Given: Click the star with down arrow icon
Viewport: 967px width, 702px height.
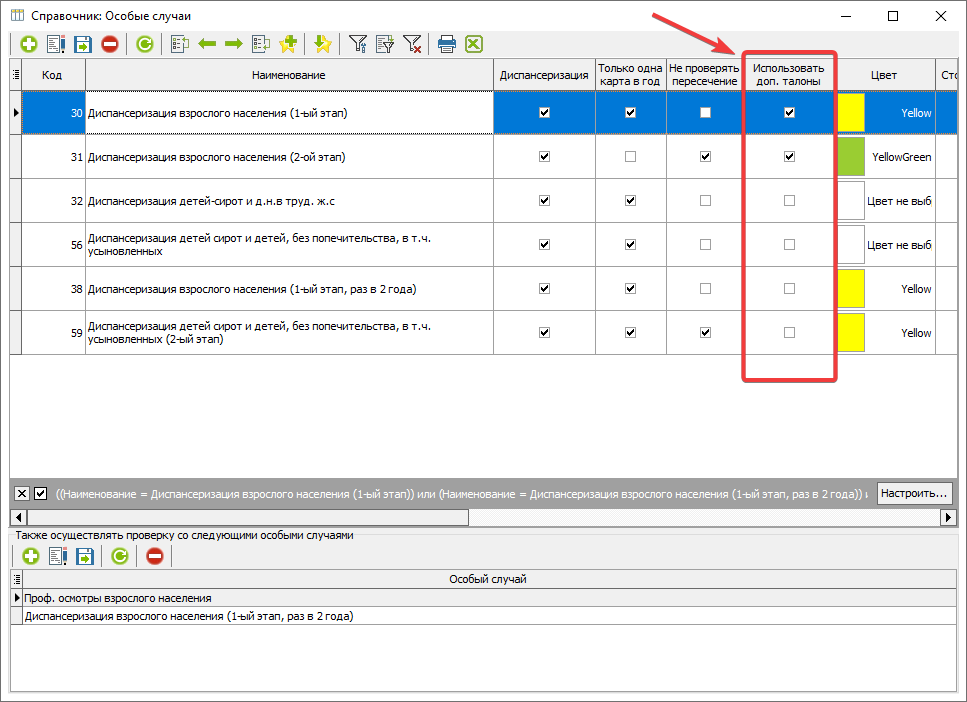Looking at the screenshot, I should (323, 44).
